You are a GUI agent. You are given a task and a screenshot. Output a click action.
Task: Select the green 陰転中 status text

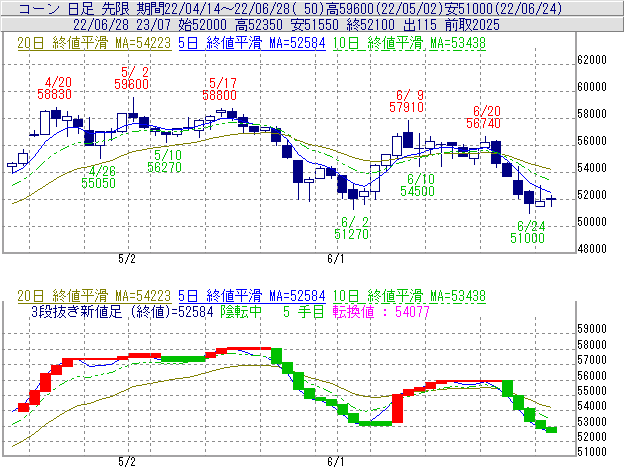241,311
